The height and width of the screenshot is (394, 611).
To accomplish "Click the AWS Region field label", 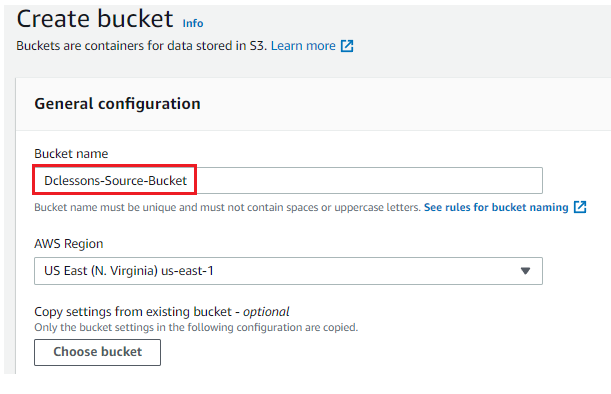I will click(69, 244).
